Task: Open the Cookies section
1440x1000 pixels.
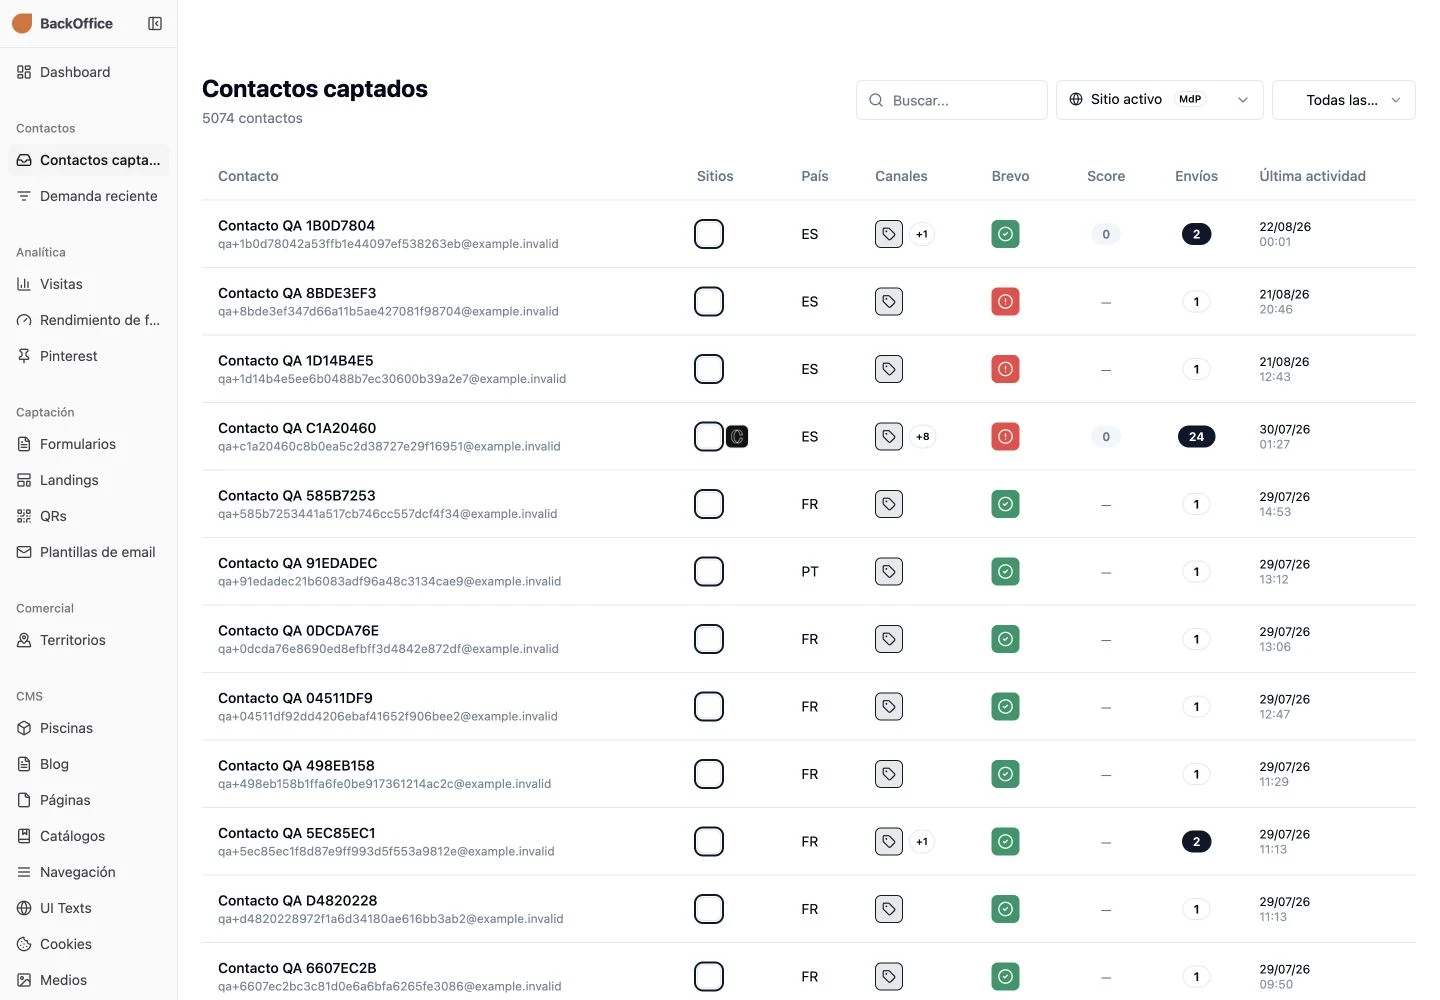Action: (89, 944)
